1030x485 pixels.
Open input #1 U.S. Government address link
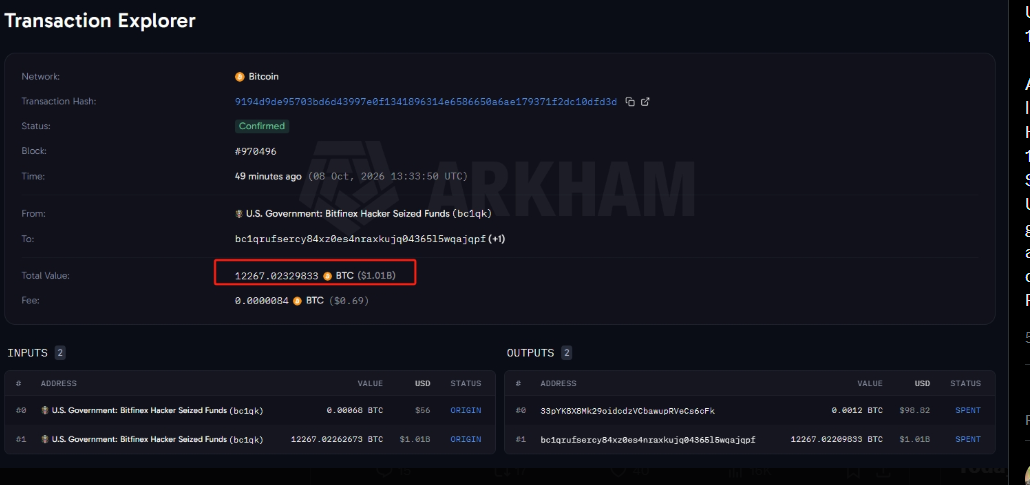(157, 439)
